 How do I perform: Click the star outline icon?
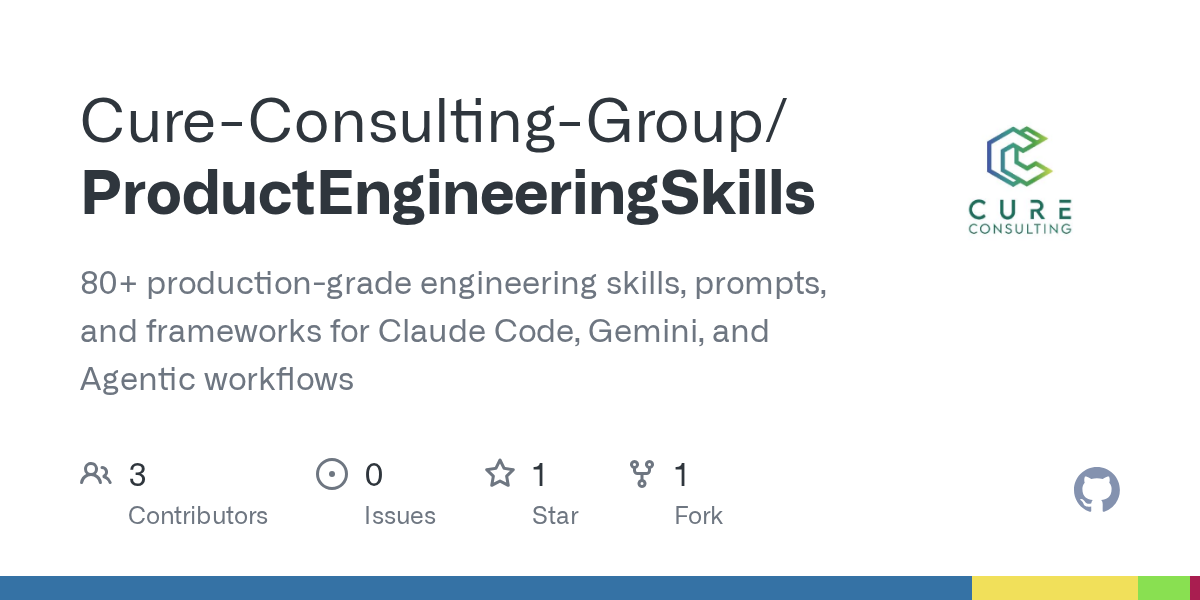pyautogui.click(x=500, y=473)
